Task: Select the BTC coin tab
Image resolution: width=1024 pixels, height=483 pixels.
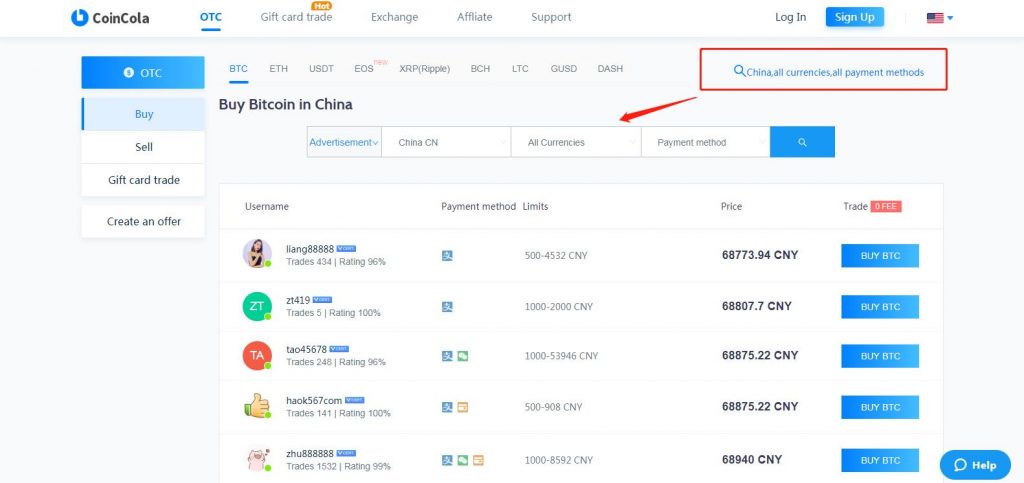Action: pyautogui.click(x=238, y=69)
